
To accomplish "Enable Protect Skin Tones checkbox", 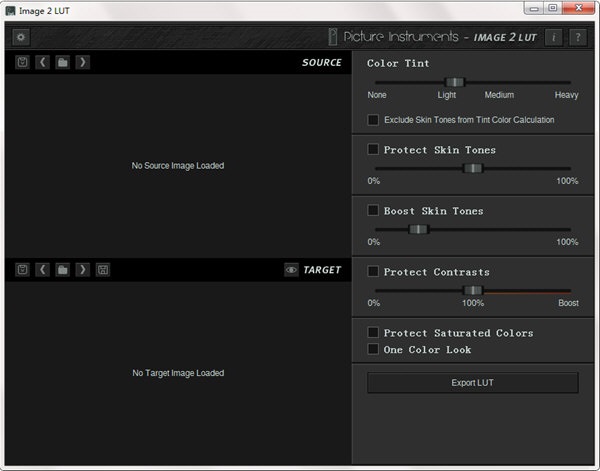I will click(373, 149).
